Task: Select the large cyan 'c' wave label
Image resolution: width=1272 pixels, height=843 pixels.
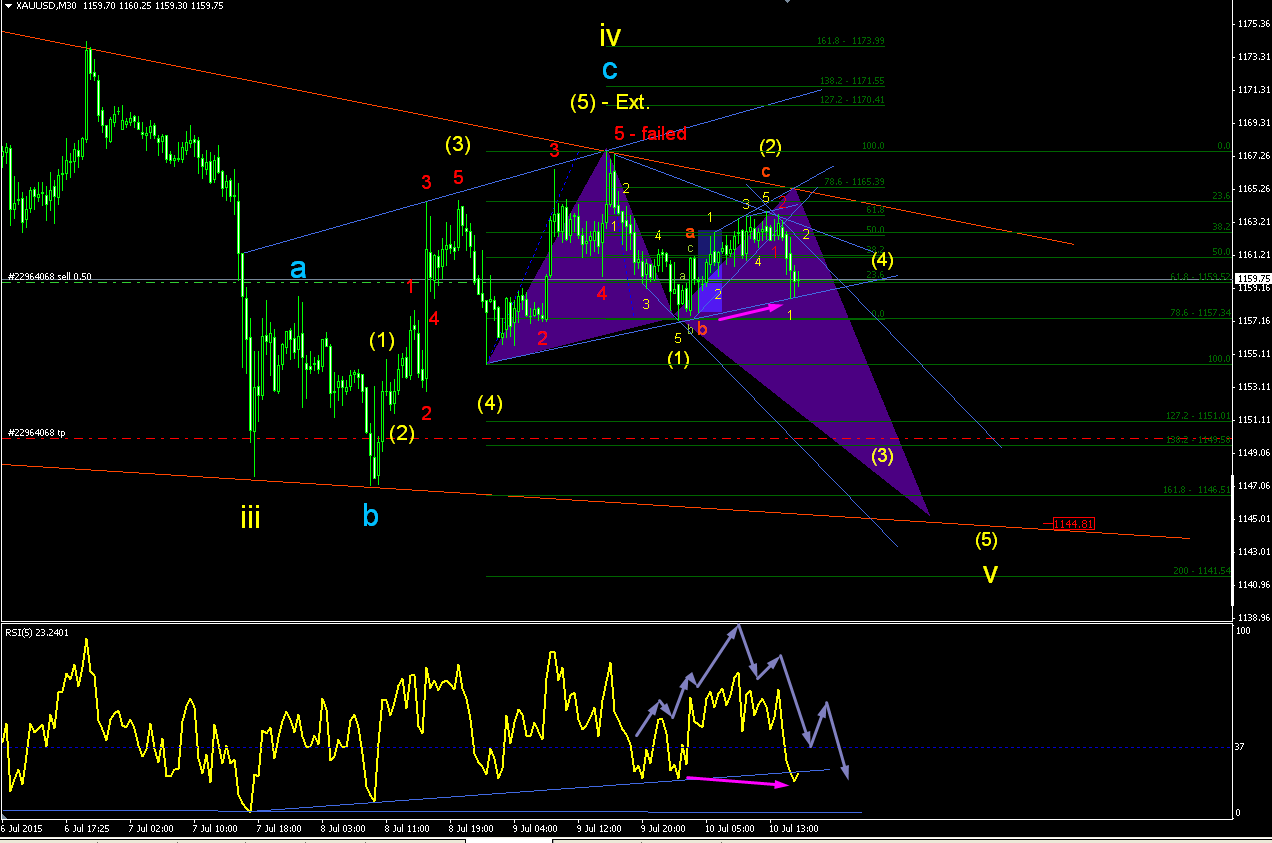Action: (x=609, y=70)
